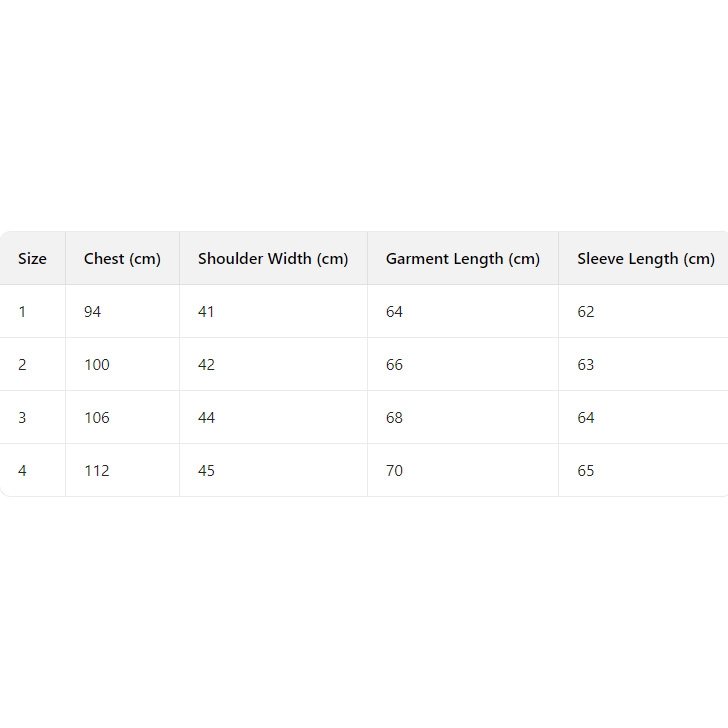Image resolution: width=728 pixels, height=728 pixels.
Task: Click shoulder width value 44
Action: [x=206, y=418]
